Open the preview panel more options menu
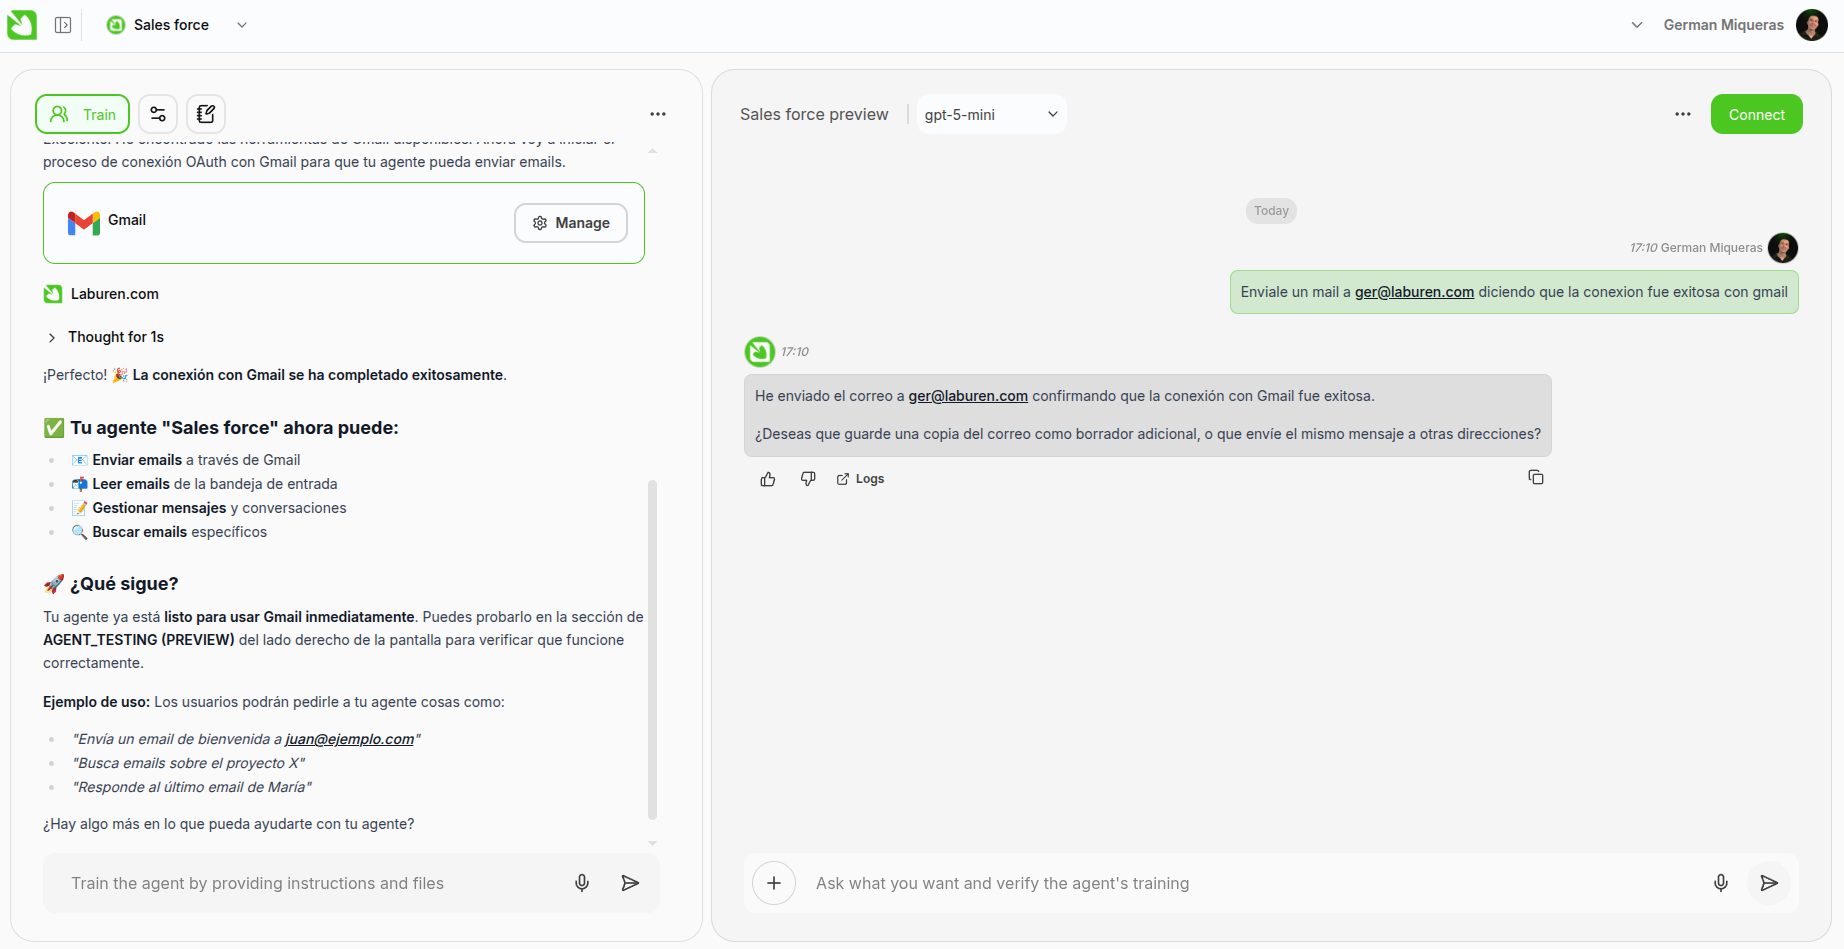The width and height of the screenshot is (1844, 949). (x=1683, y=114)
